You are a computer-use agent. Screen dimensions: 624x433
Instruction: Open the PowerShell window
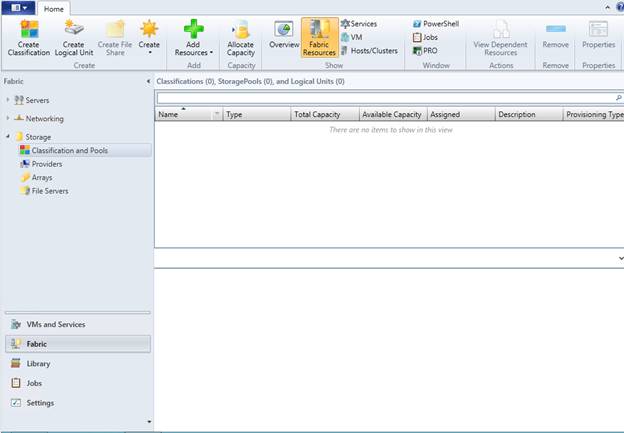436,24
